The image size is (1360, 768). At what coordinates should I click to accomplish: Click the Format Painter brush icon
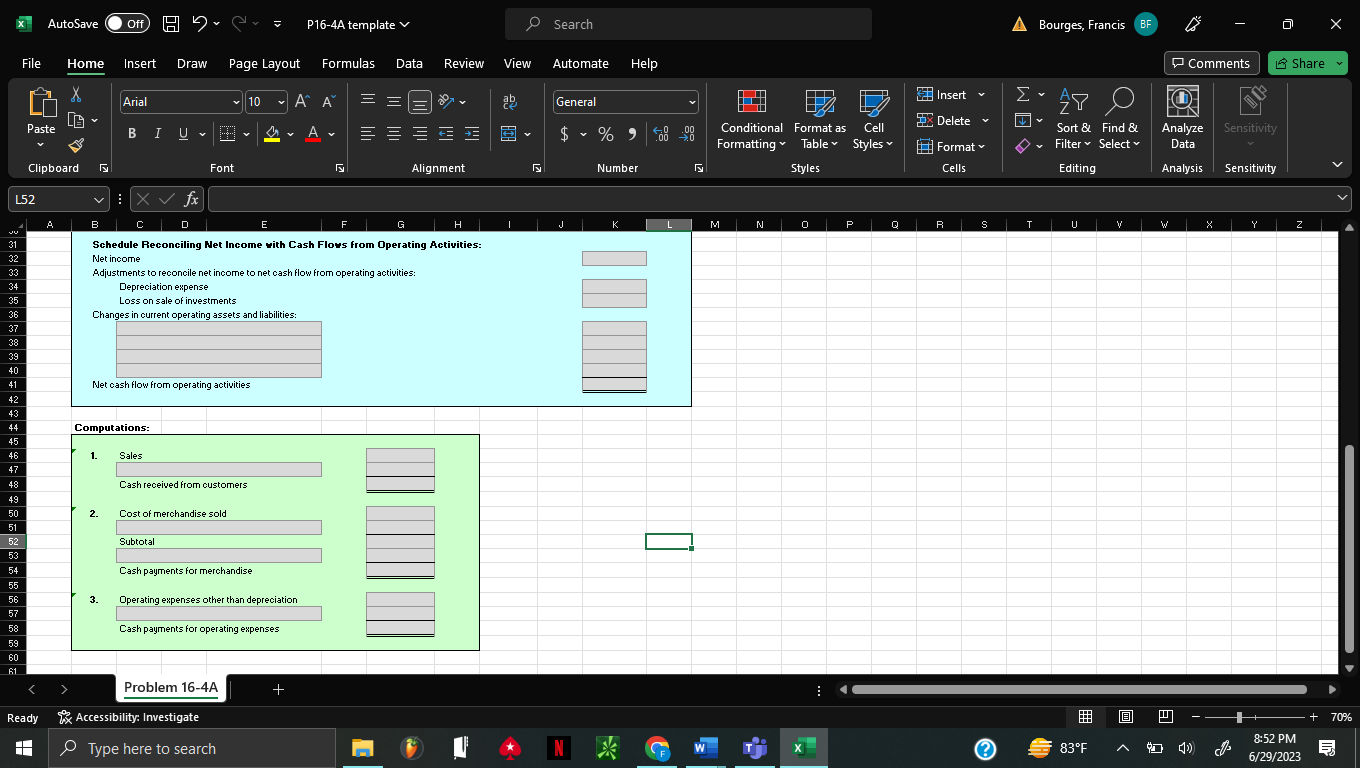pyautogui.click(x=75, y=147)
